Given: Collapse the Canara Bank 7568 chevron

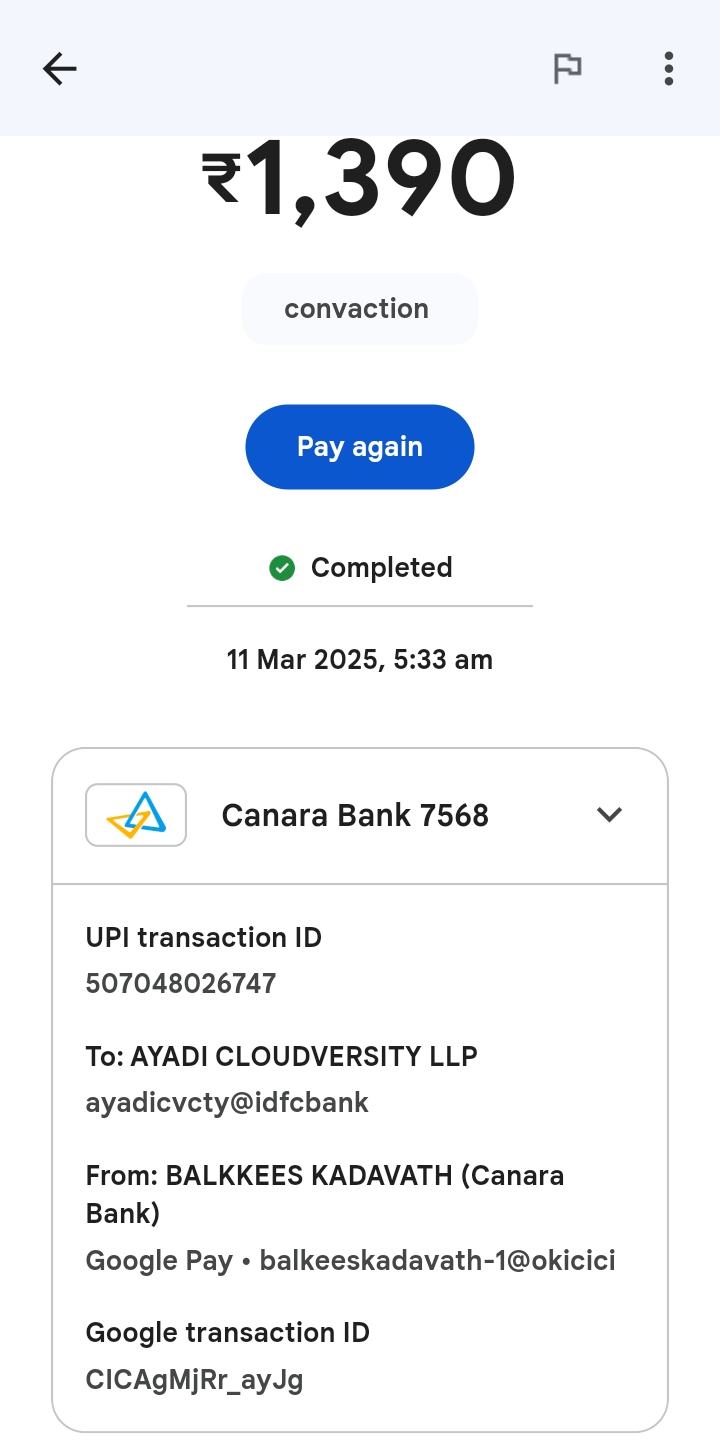Looking at the screenshot, I should (609, 815).
